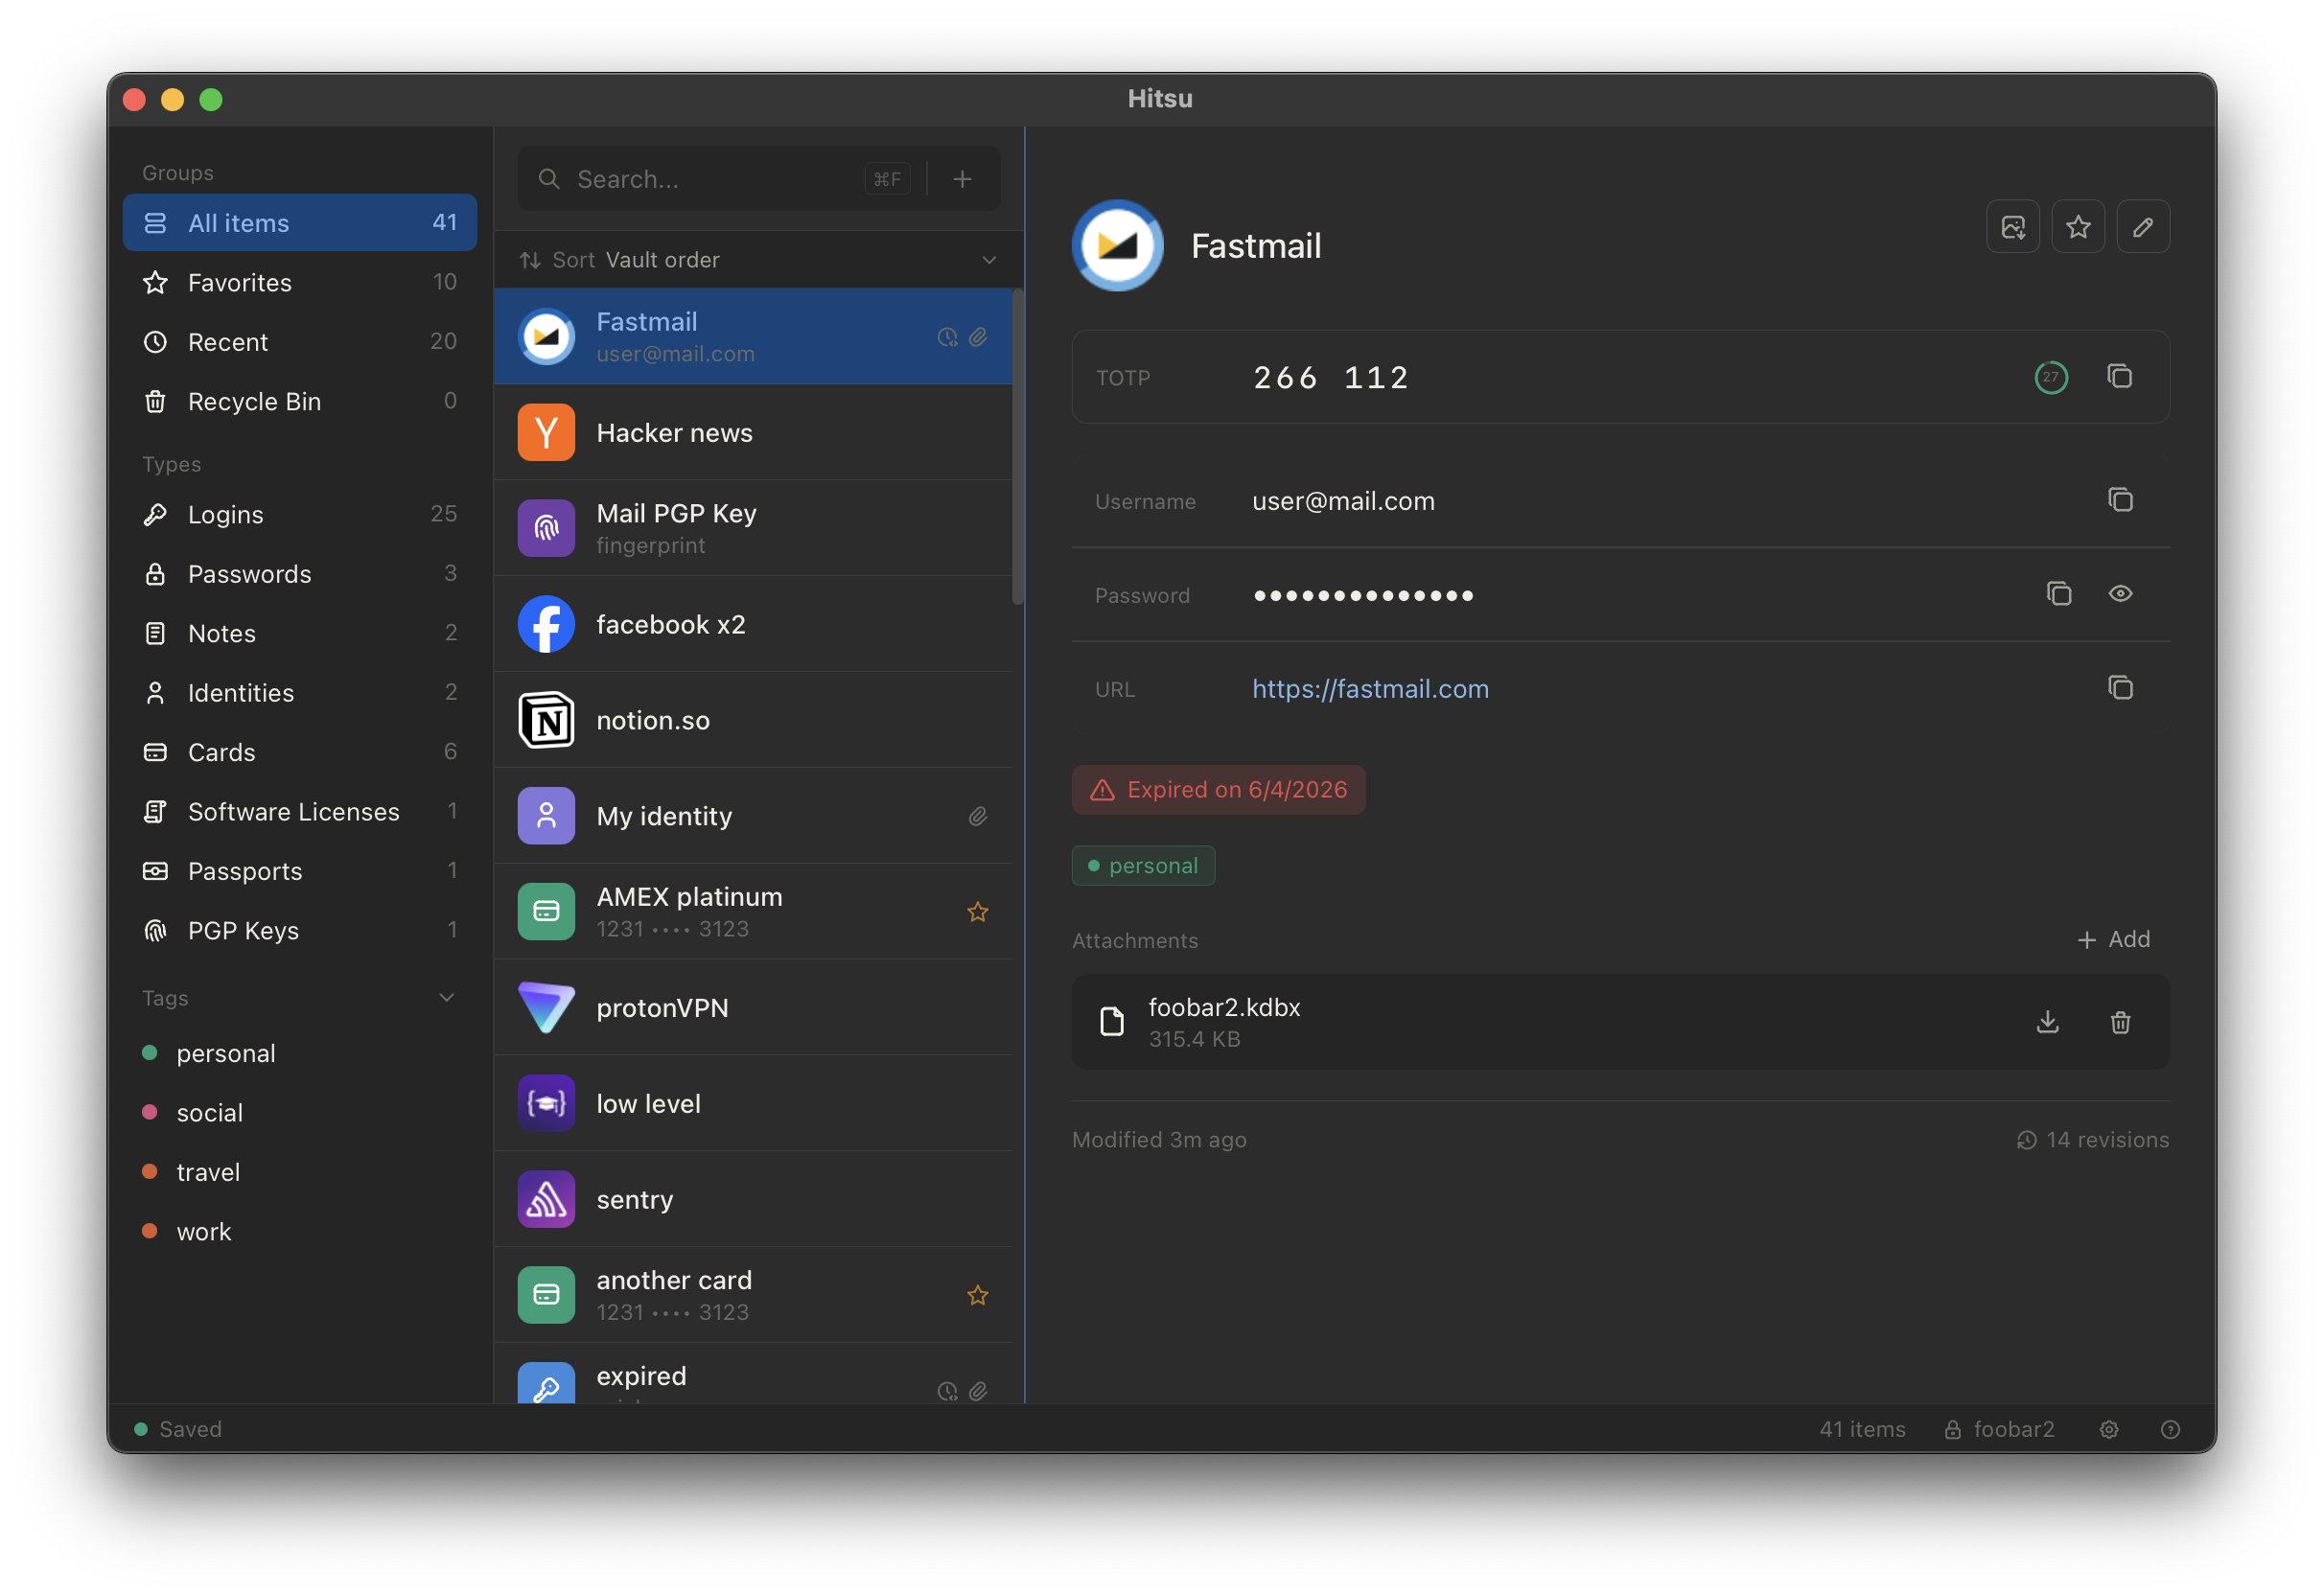Filter by social tag
The height and width of the screenshot is (1595, 2324).
300,1112
